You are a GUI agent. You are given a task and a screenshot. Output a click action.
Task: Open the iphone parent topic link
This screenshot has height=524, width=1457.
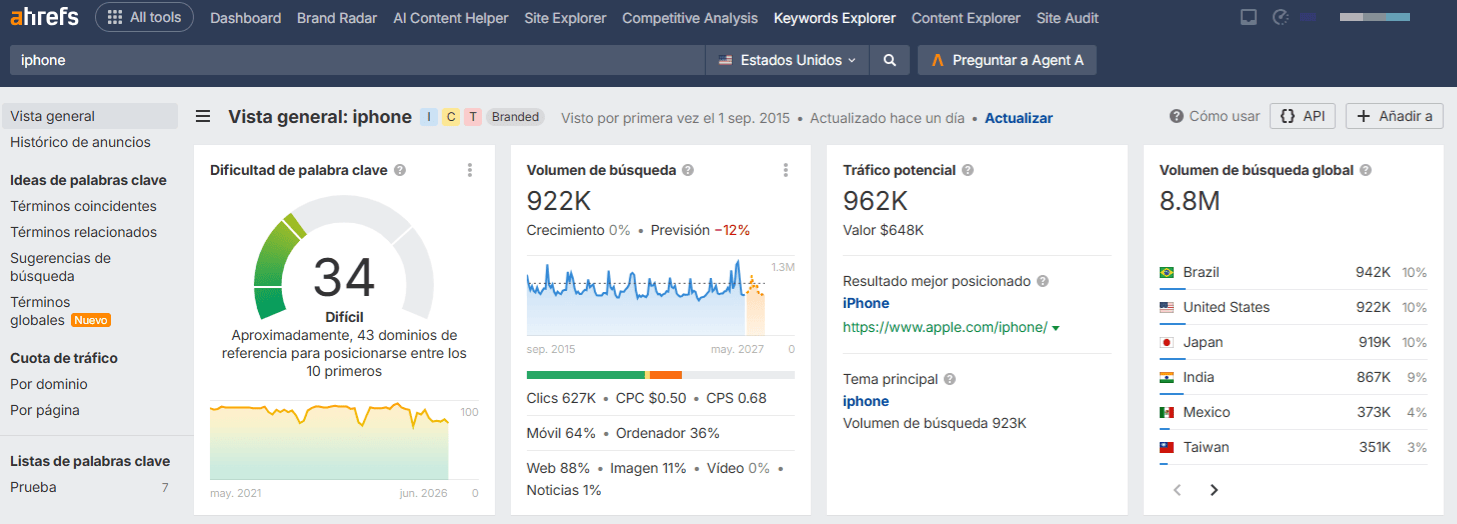coord(866,401)
